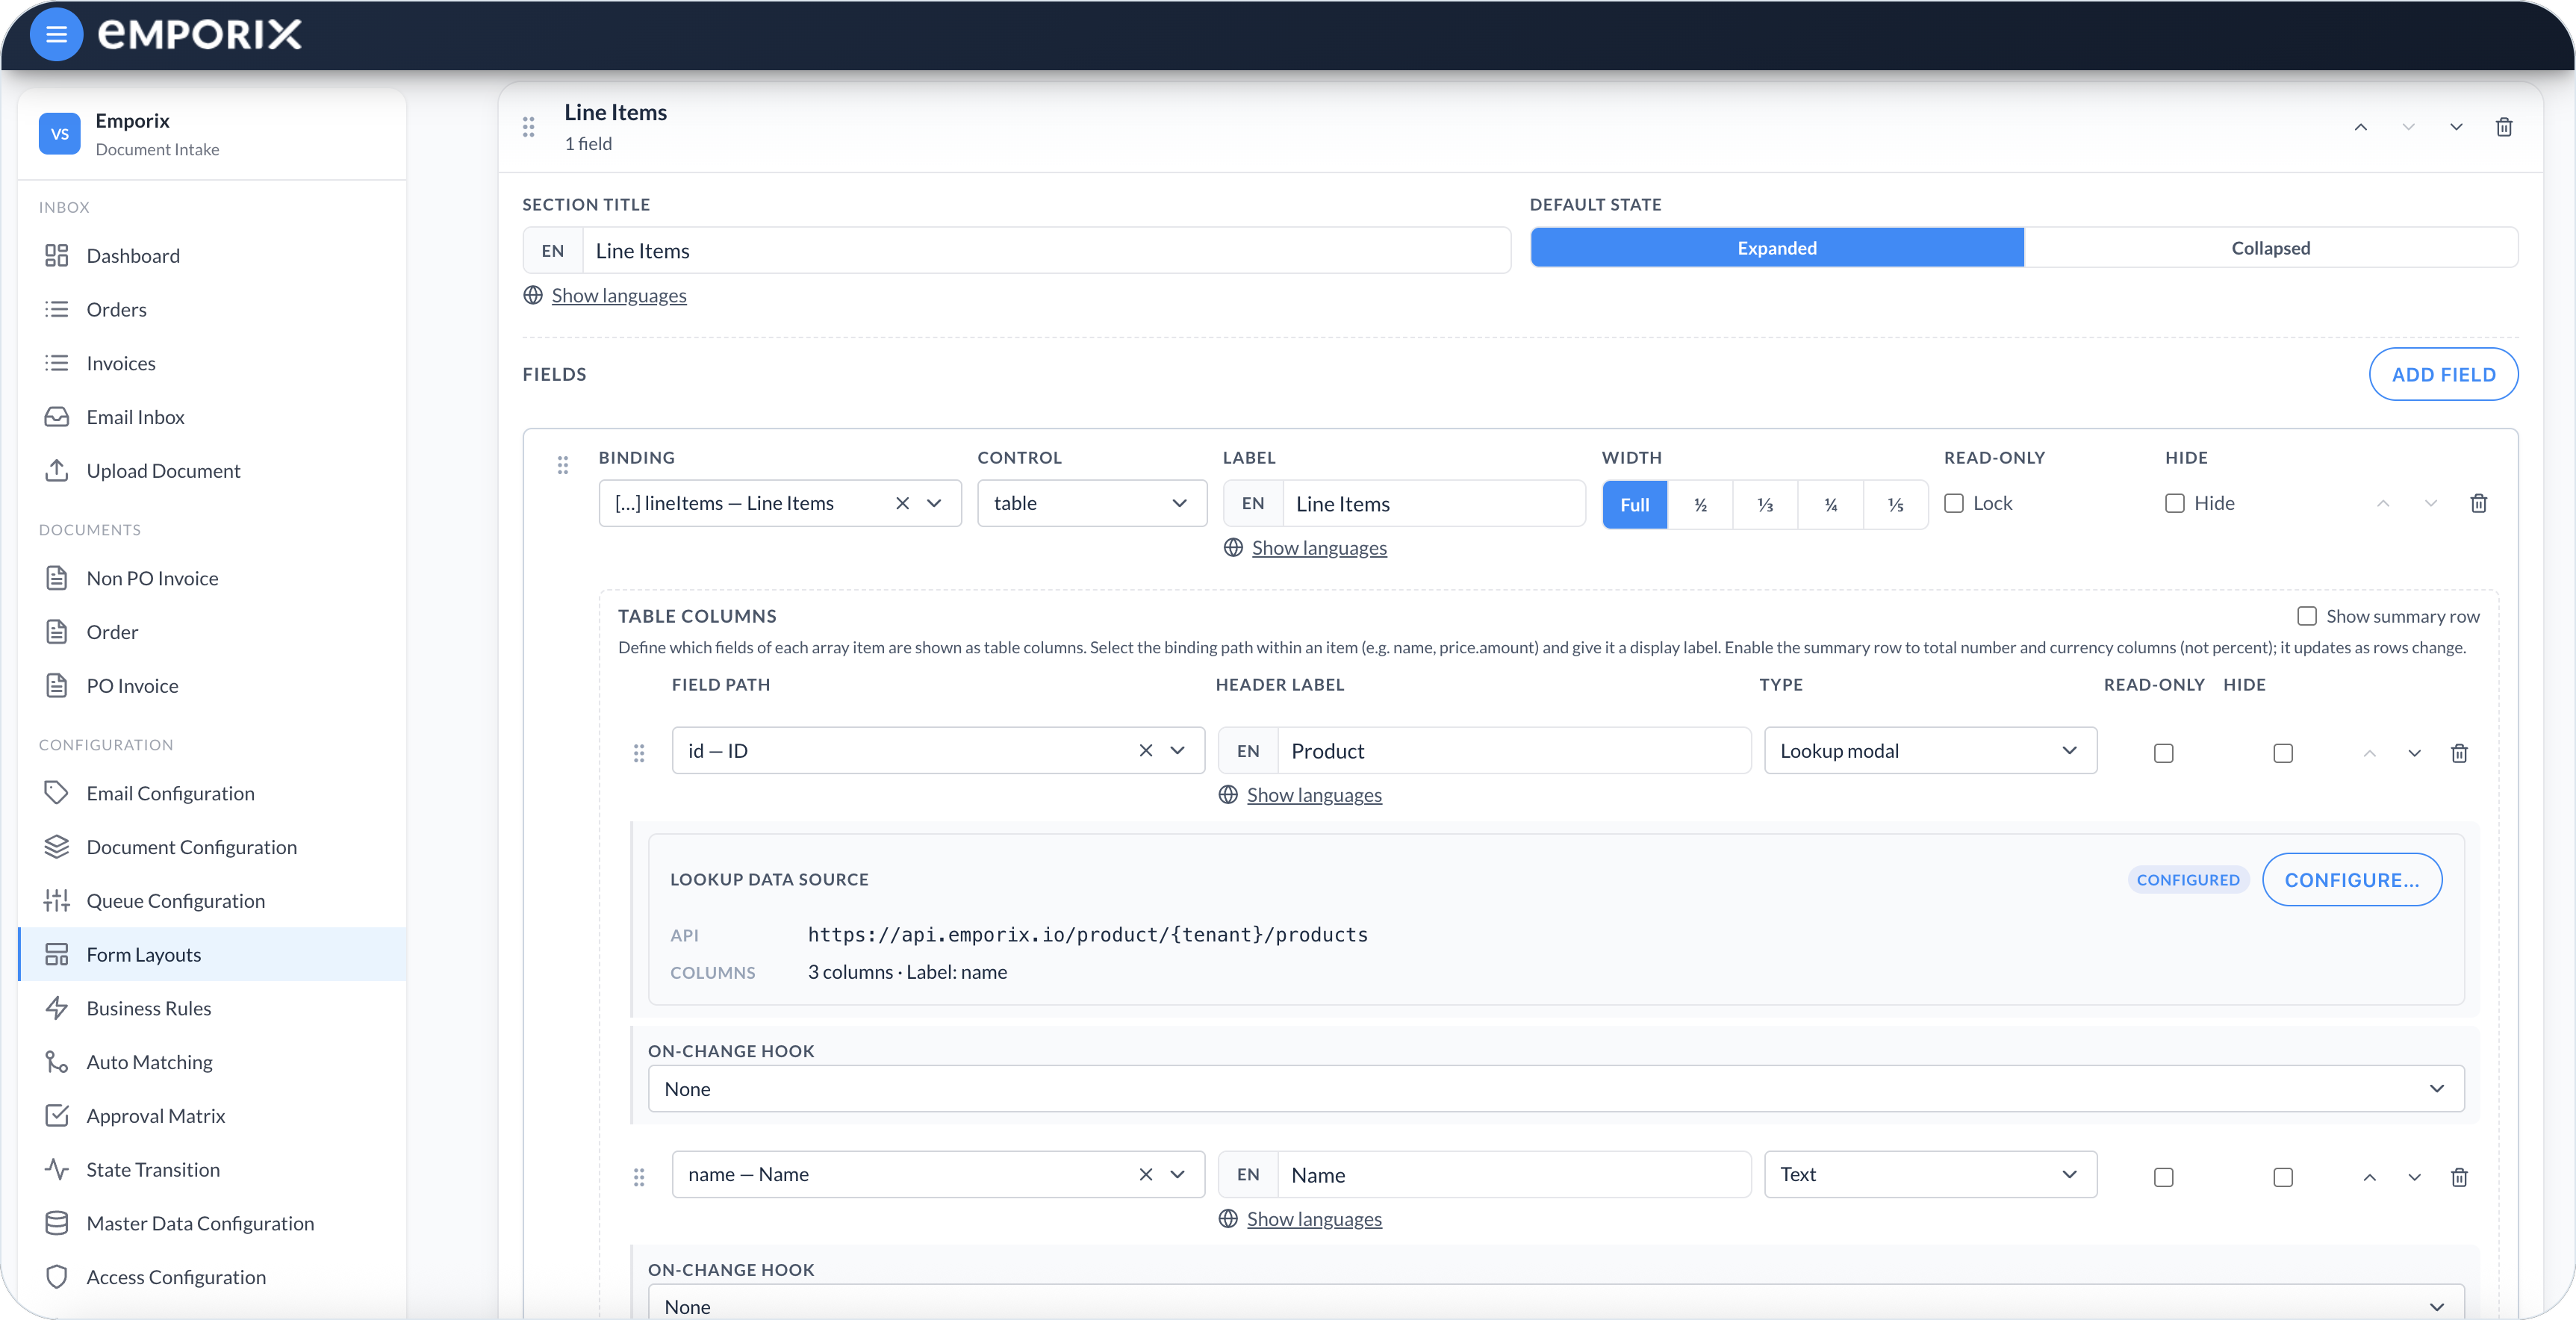Move the name — Name column up
This screenshot has height=1320, width=2576.
[2369, 1177]
